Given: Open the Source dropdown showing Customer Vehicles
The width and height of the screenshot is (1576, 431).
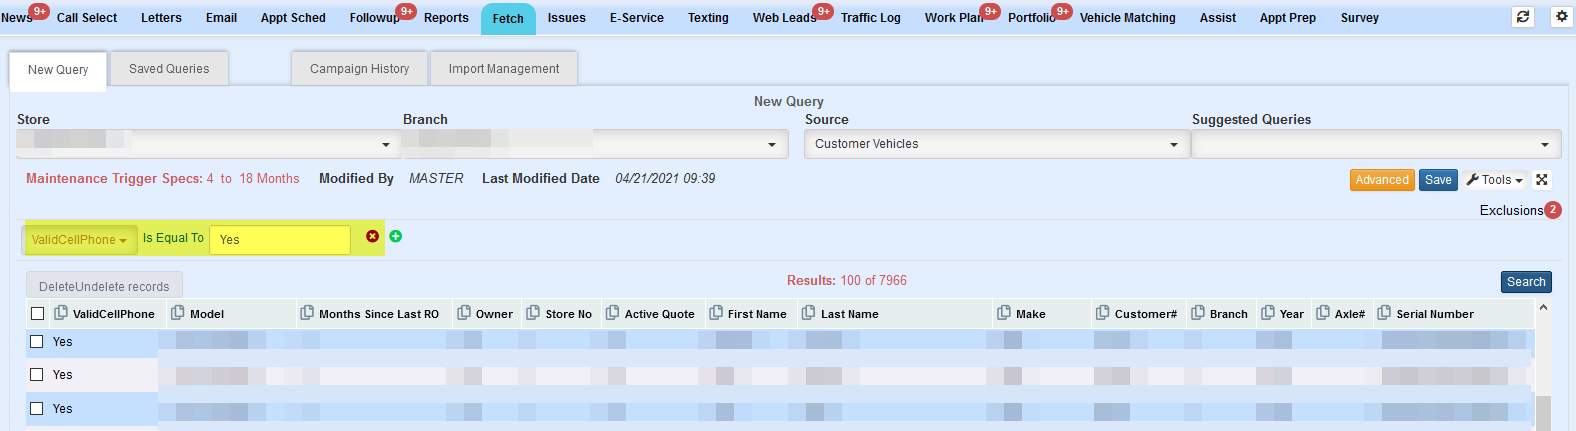Looking at the screenshot, I should [x=996, y=145].
